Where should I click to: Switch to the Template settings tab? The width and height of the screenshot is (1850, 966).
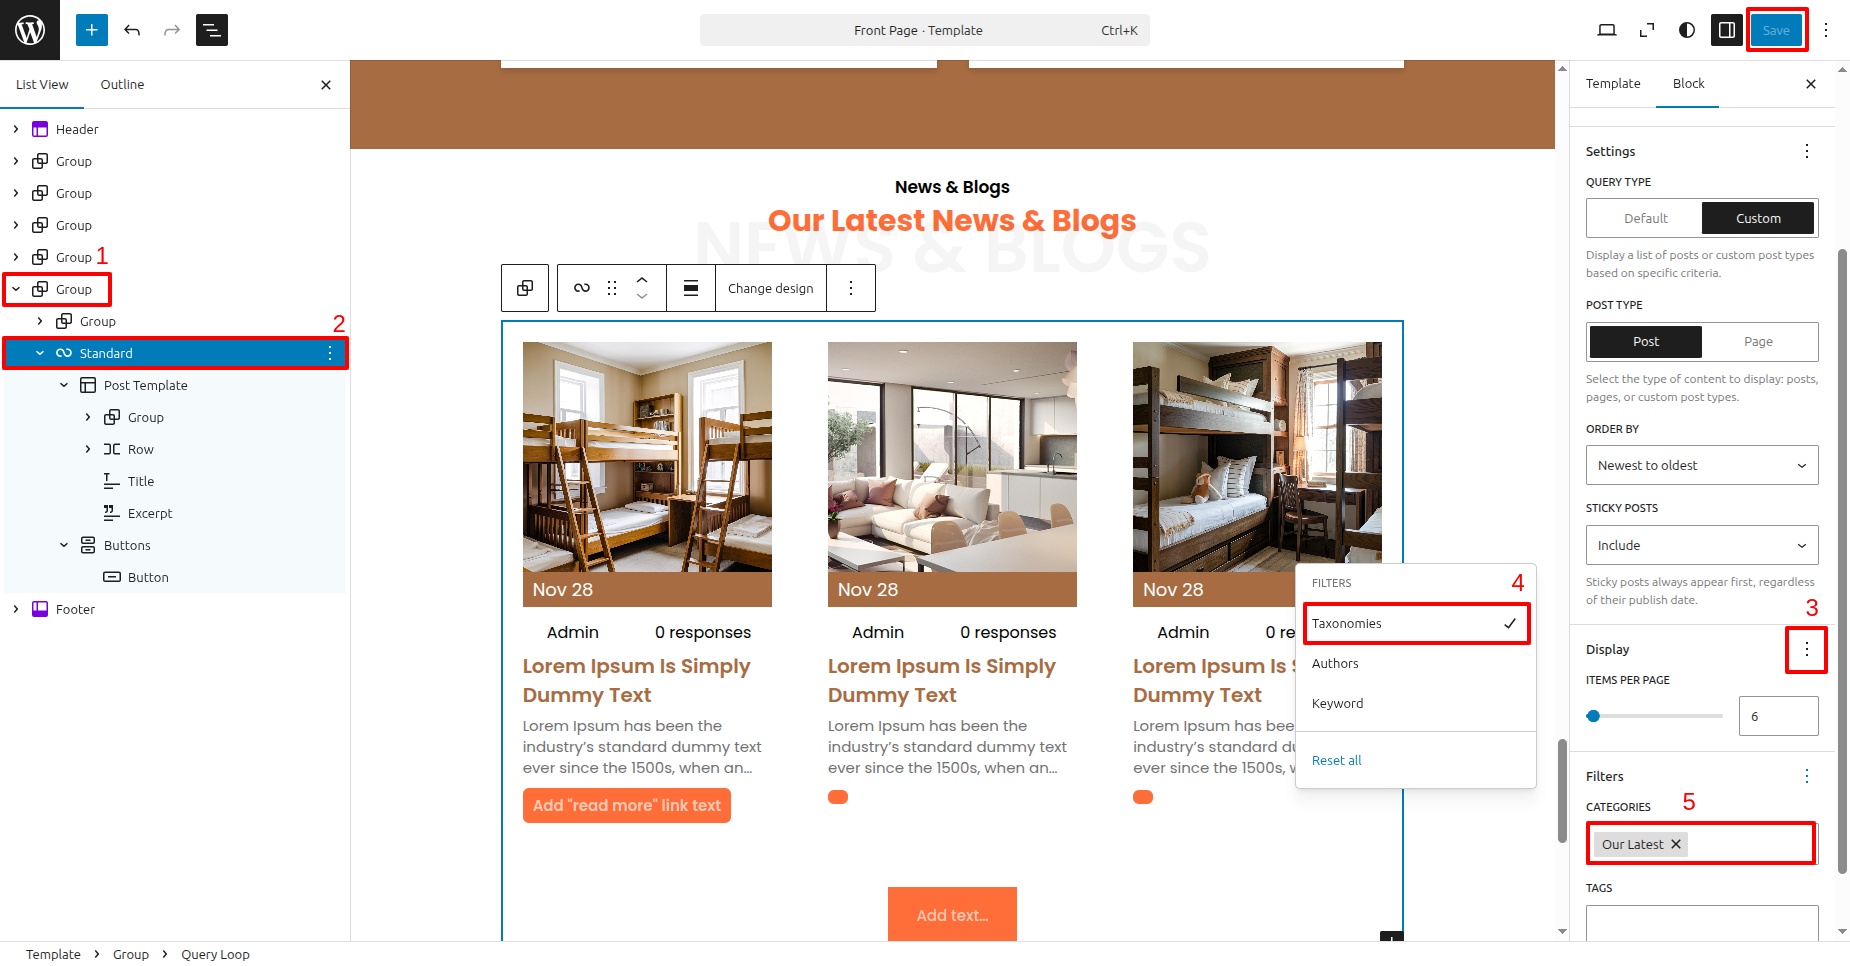pos(1612,84)
